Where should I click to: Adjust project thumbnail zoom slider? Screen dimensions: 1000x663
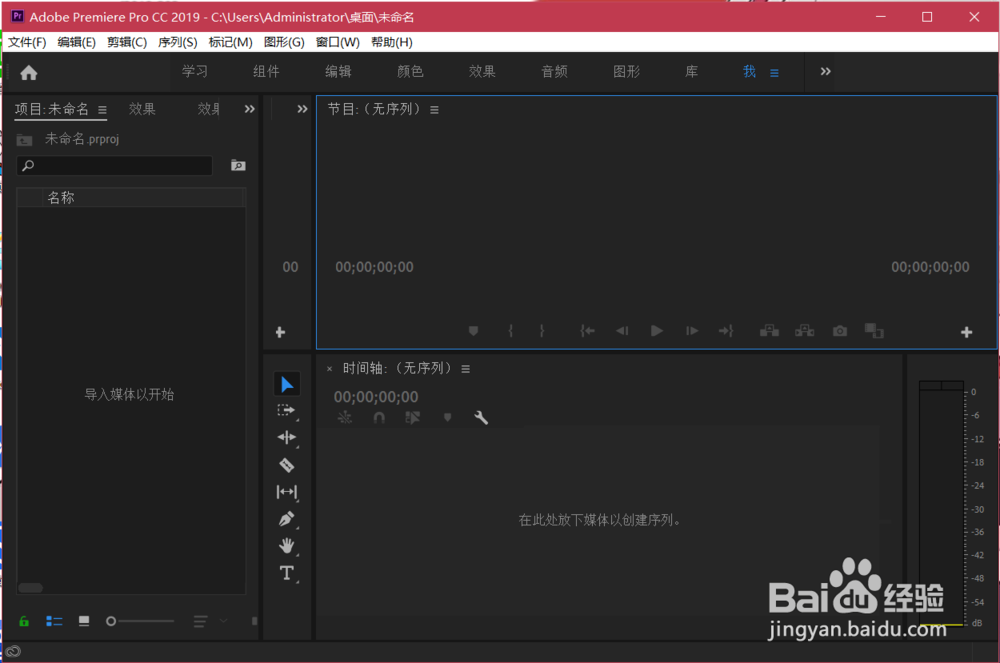coord(140,621)
